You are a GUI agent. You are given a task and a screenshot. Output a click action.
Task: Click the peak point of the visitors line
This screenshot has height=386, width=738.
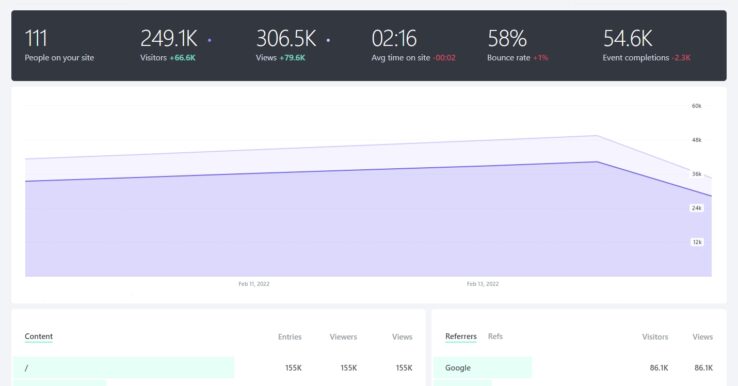596,162
